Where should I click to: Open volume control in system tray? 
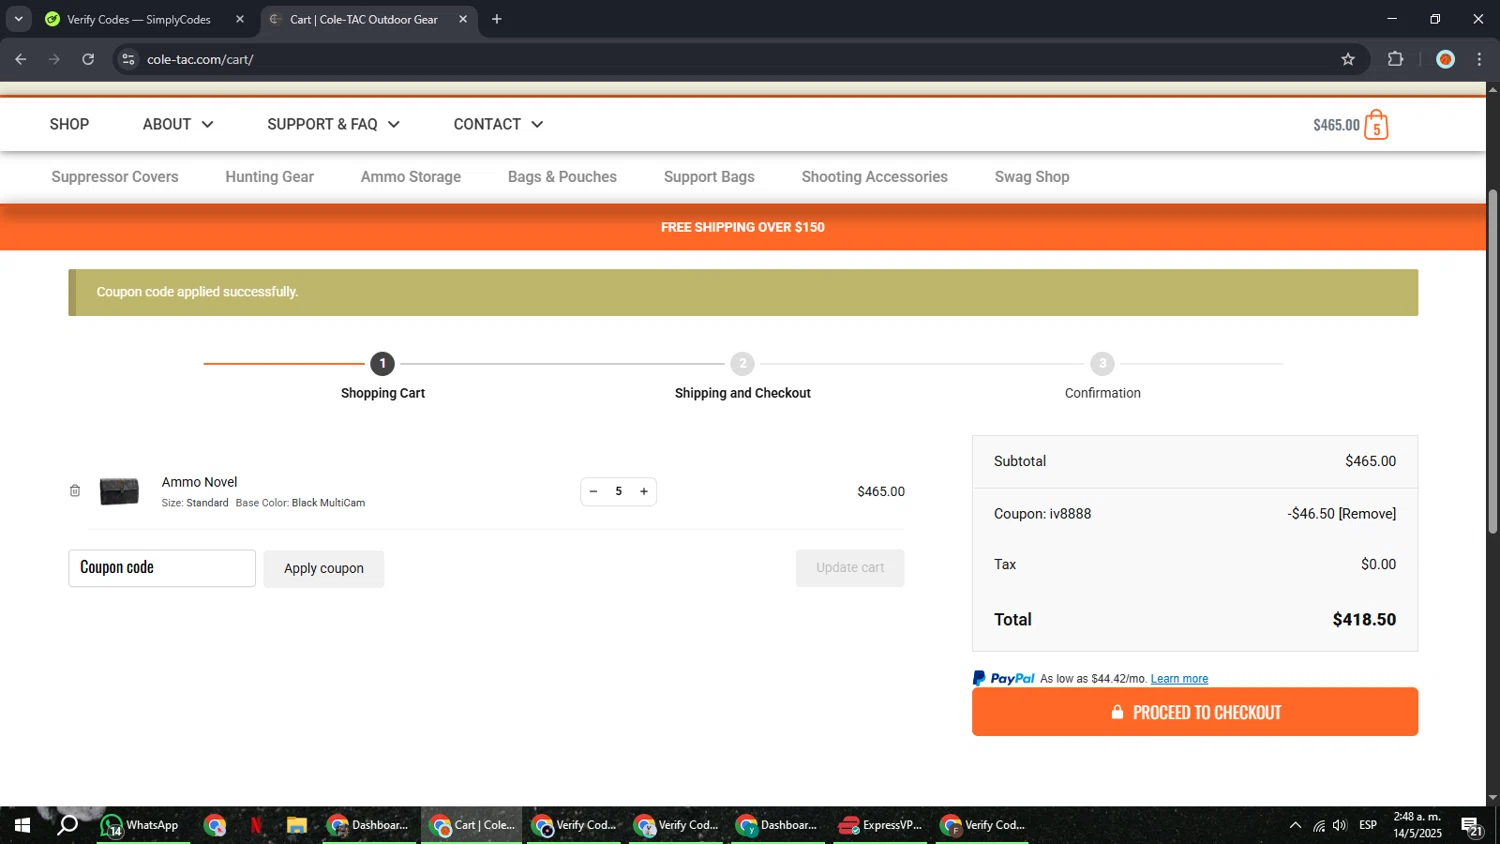[x=1340, y=825]
